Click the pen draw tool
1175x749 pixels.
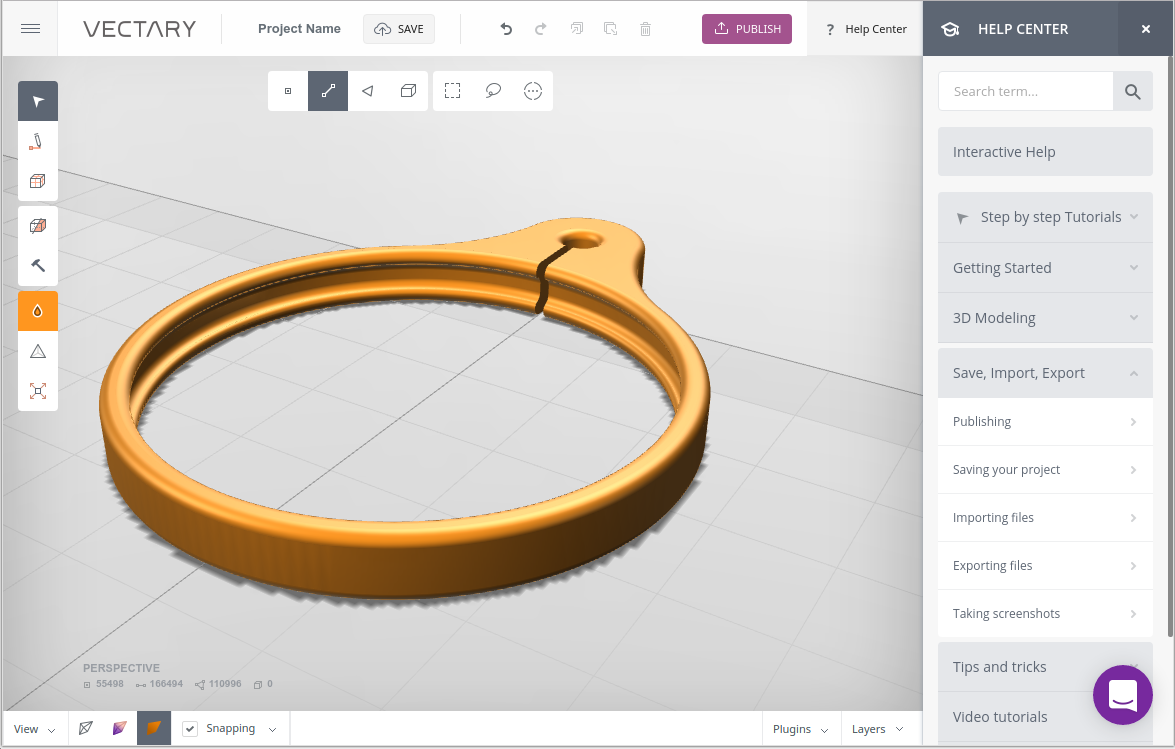tap(38, 142)
